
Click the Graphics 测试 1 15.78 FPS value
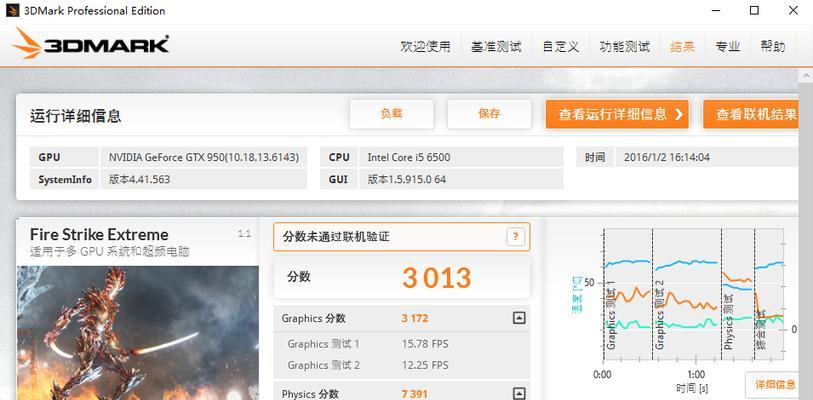pos(425,343)
